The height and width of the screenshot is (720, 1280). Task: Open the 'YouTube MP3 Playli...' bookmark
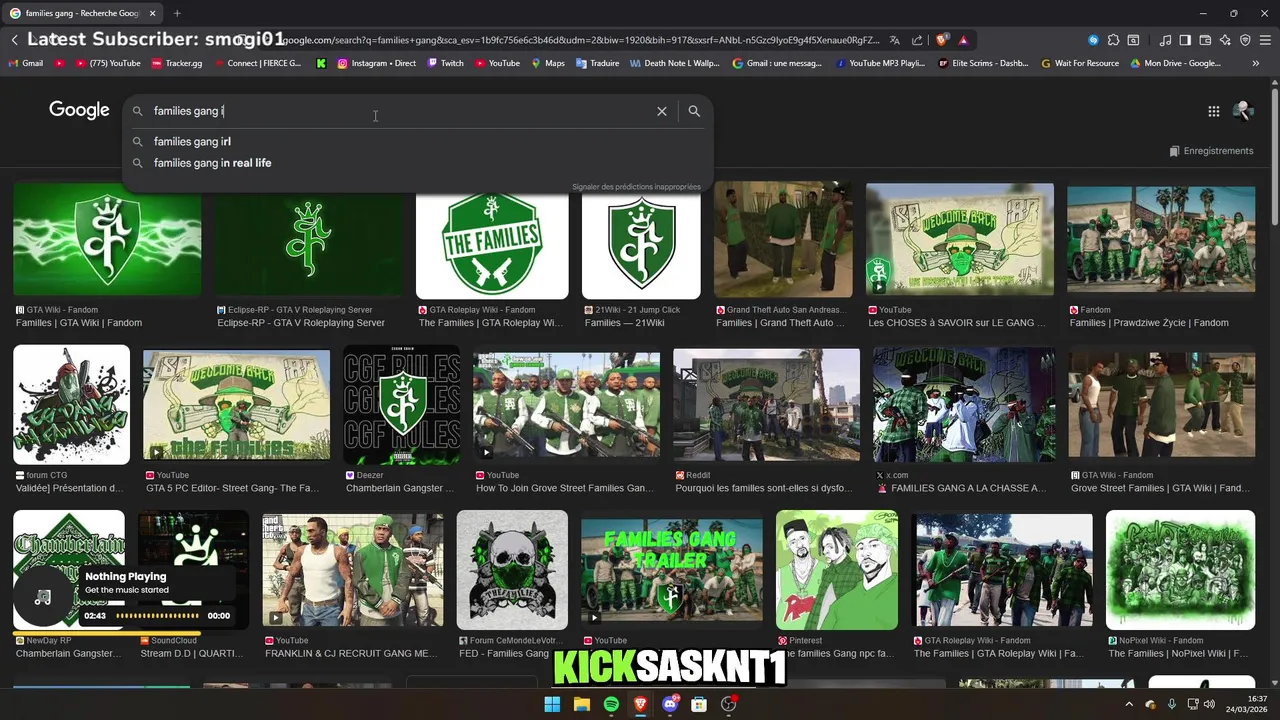click(x=880, y=63)
